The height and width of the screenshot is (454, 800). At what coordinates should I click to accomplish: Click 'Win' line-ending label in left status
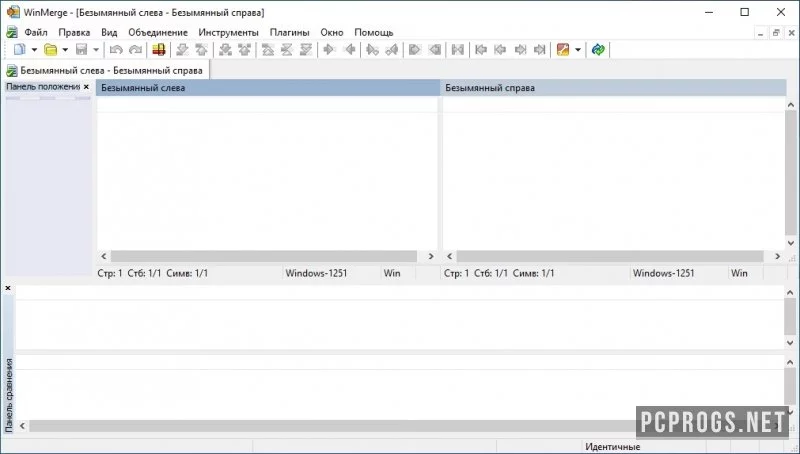point(392,273)
